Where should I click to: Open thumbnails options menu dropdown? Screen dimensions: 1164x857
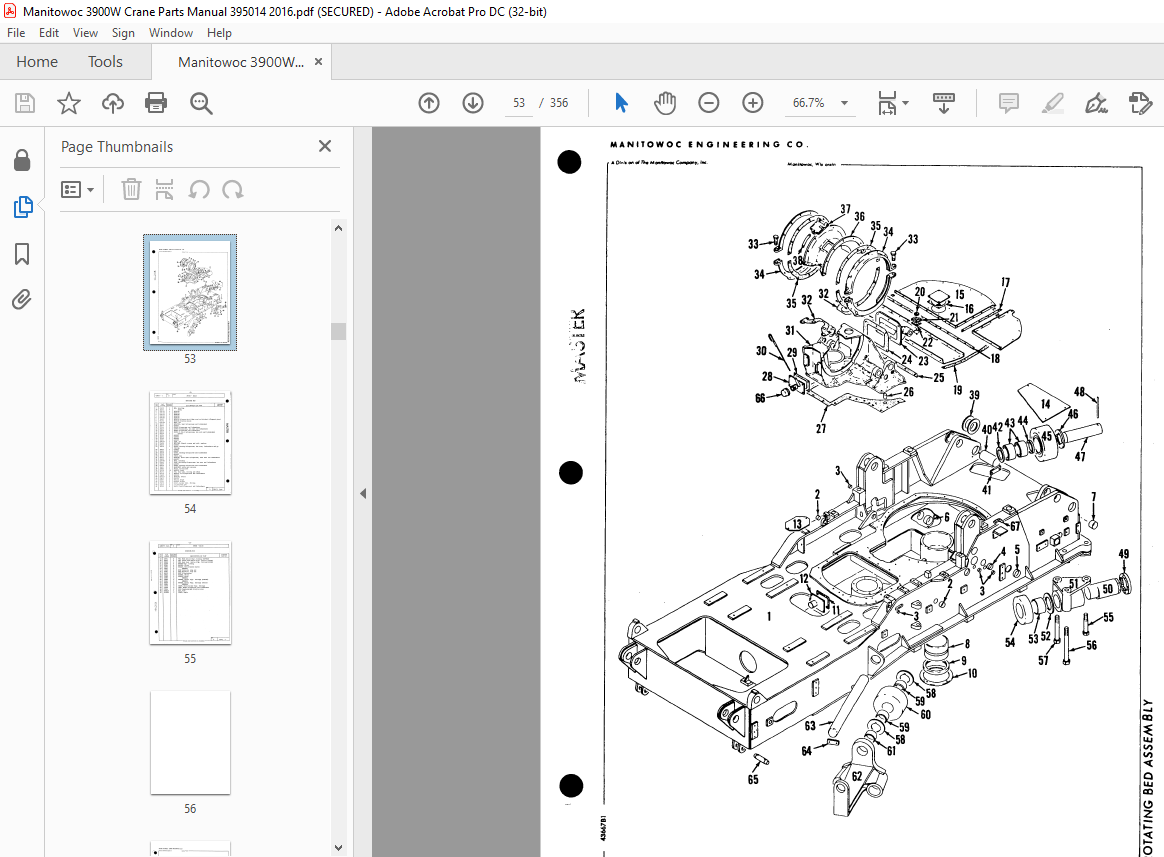(x=77, y=189)
